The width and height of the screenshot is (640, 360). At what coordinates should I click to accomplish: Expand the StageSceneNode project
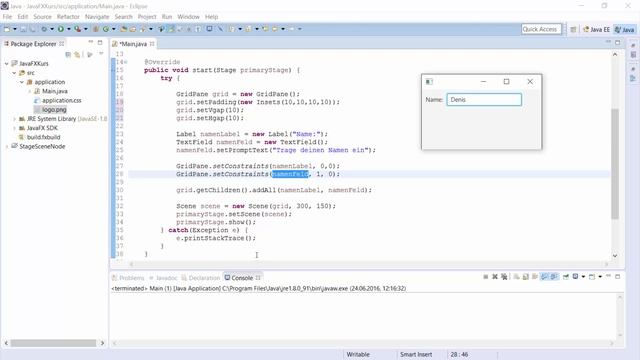pos(7,146)
